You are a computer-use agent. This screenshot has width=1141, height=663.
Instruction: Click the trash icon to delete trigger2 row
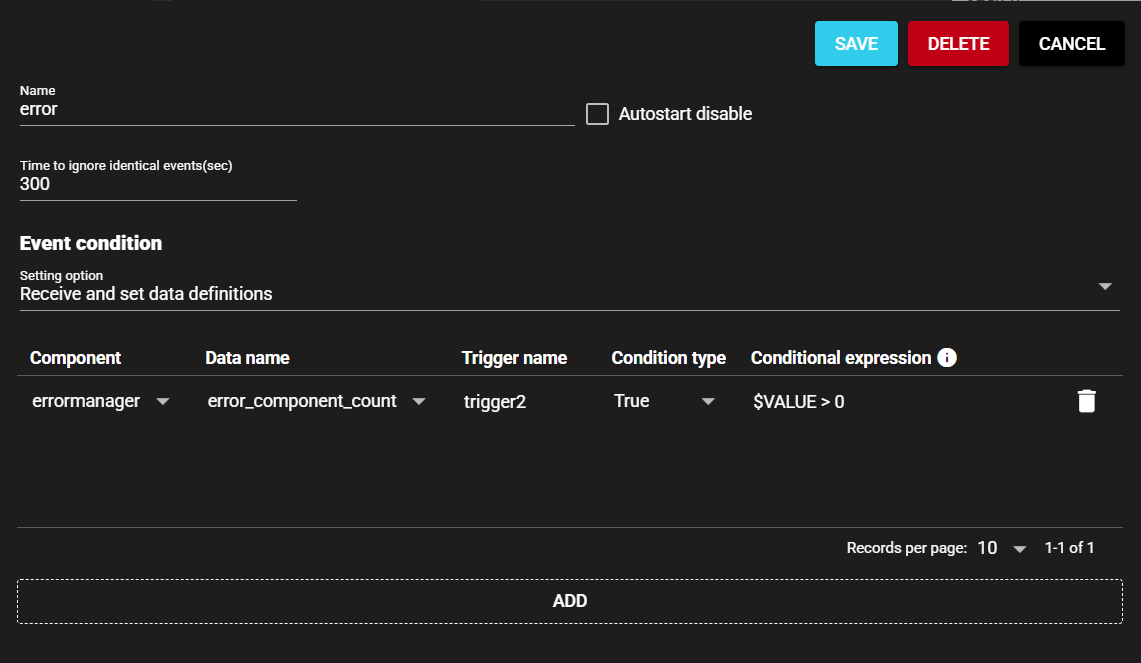click(x=1086, y=401)
